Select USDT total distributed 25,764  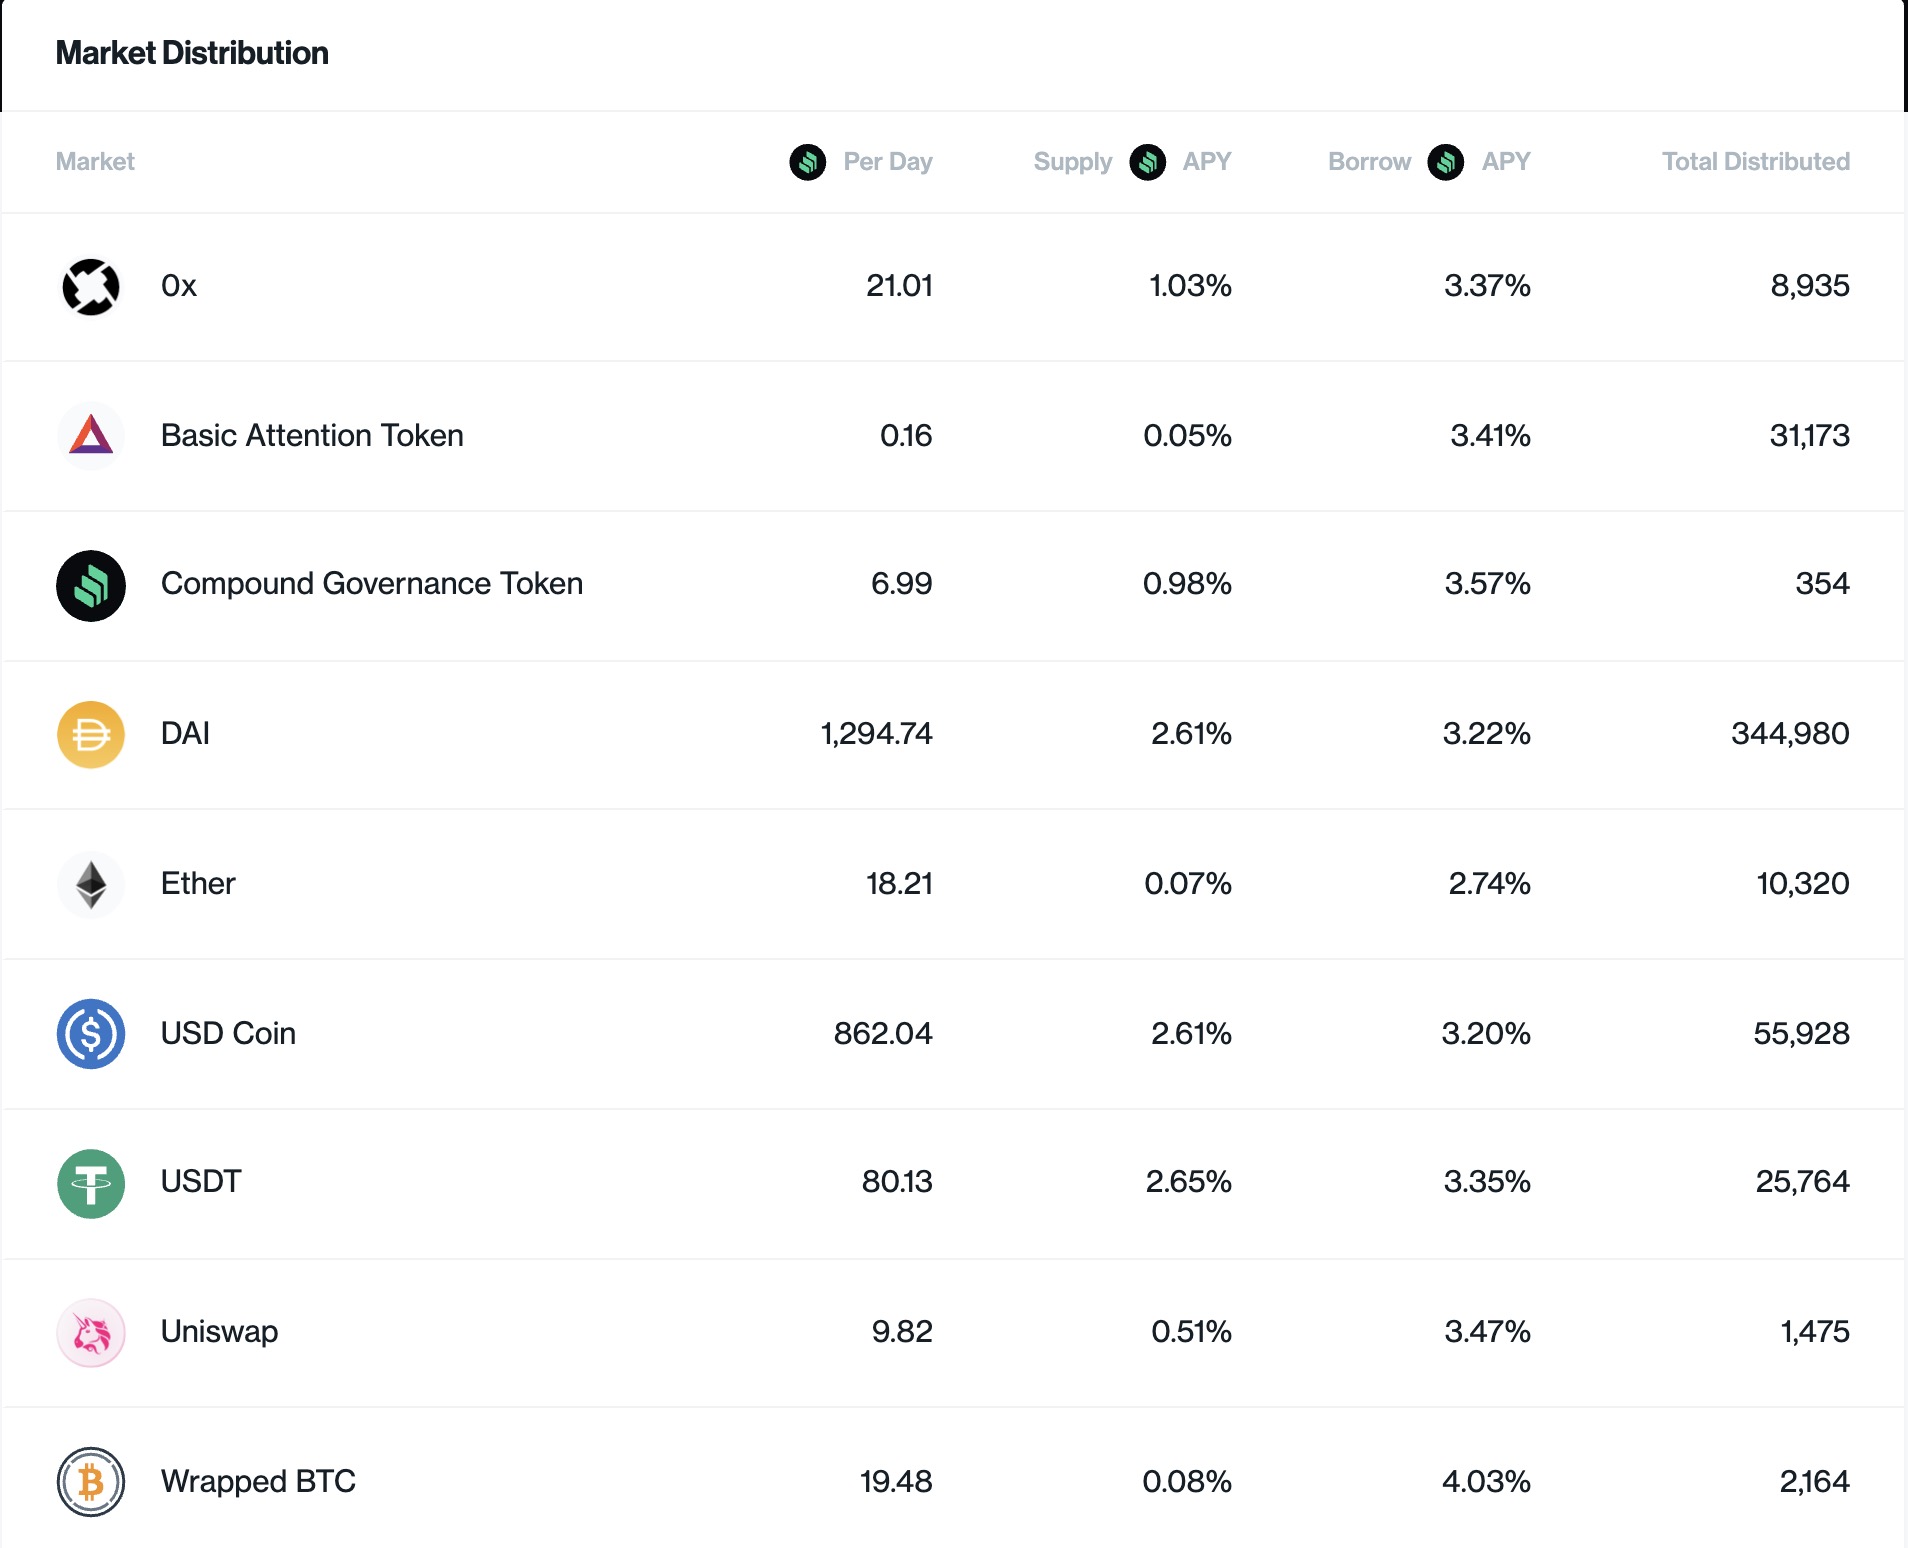coord(1803,1182)
